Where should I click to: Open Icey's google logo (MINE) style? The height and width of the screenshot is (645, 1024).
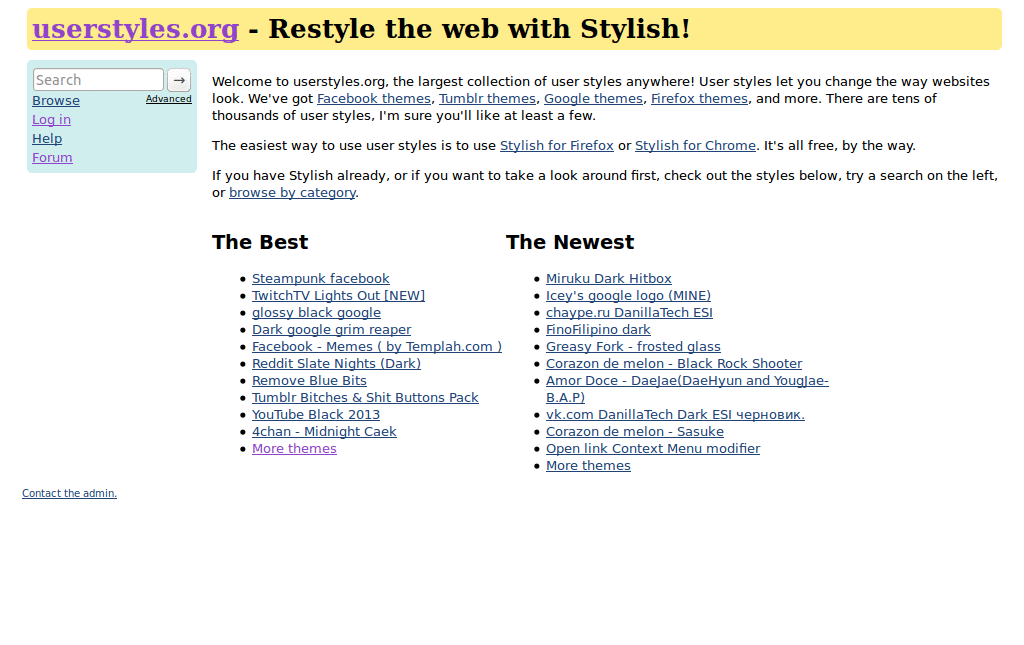pyautogui.click(x=628, y=296)
